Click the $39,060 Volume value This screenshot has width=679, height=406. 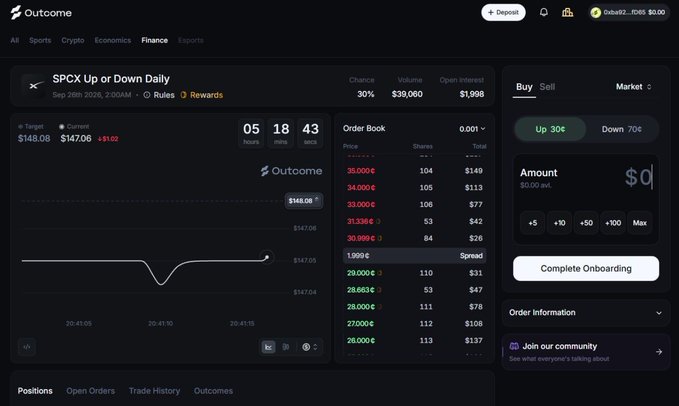(407, 94)
